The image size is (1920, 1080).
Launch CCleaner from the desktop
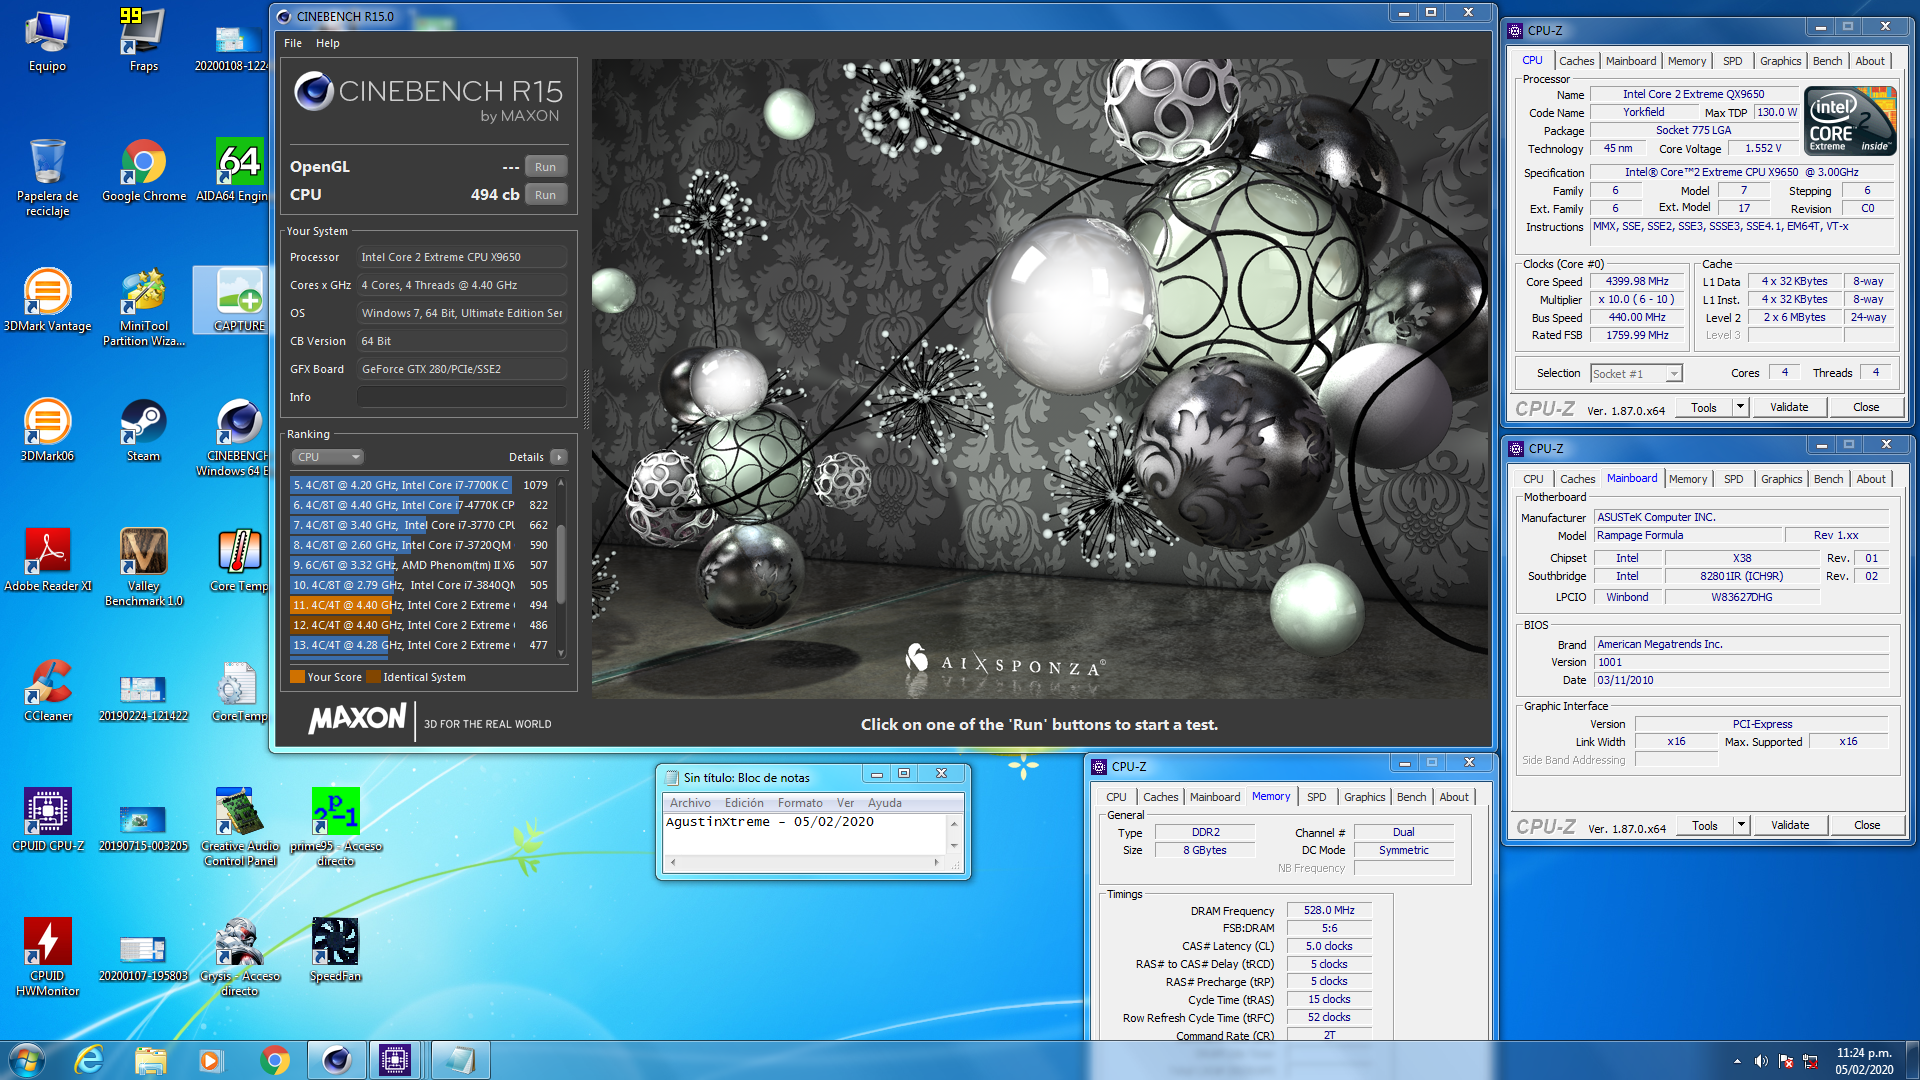(47, 691)
